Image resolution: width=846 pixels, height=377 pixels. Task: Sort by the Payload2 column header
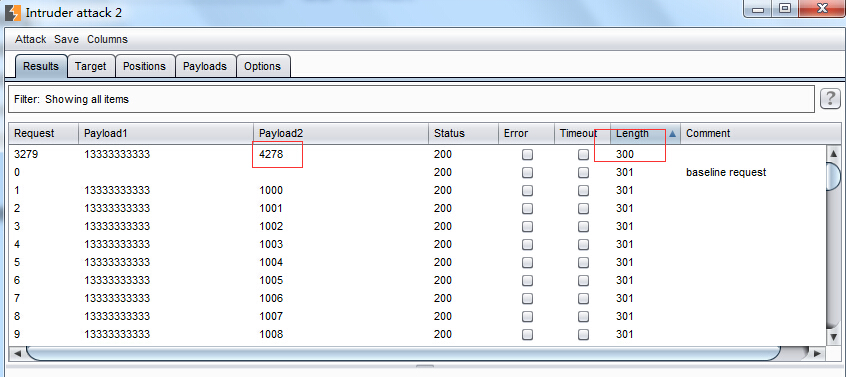[x=341, y=133]
